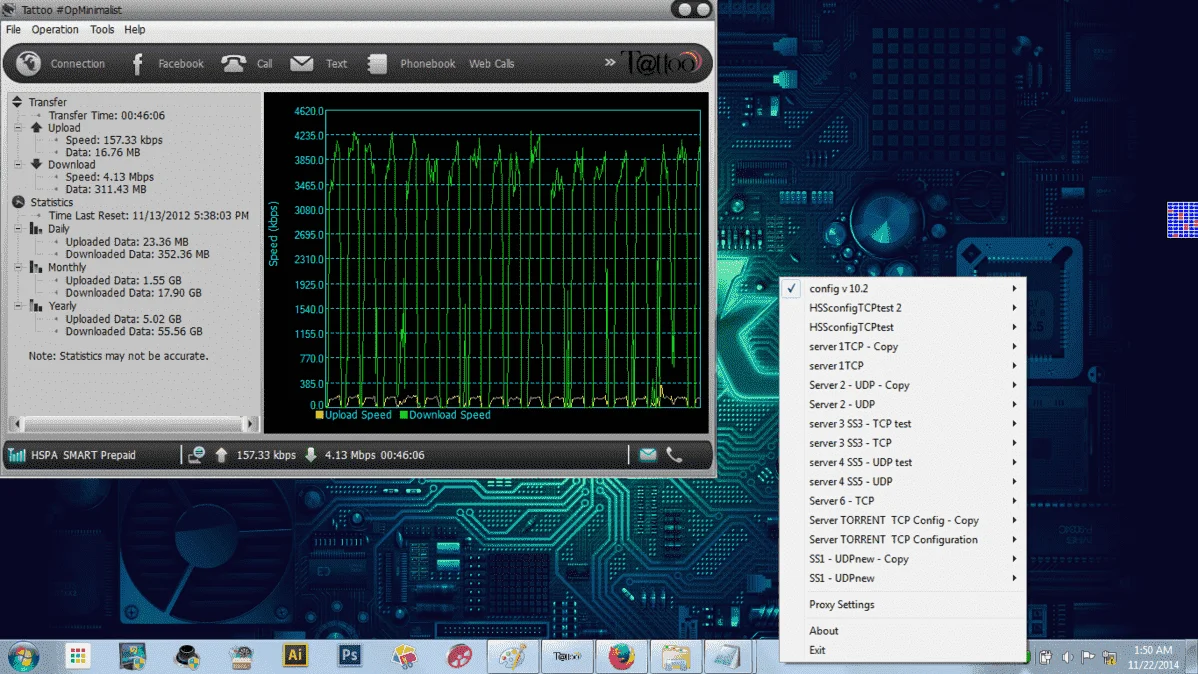1198x674 pixels.
Task: Select server 4 SS5 - UDP entry
Action: 902,482
